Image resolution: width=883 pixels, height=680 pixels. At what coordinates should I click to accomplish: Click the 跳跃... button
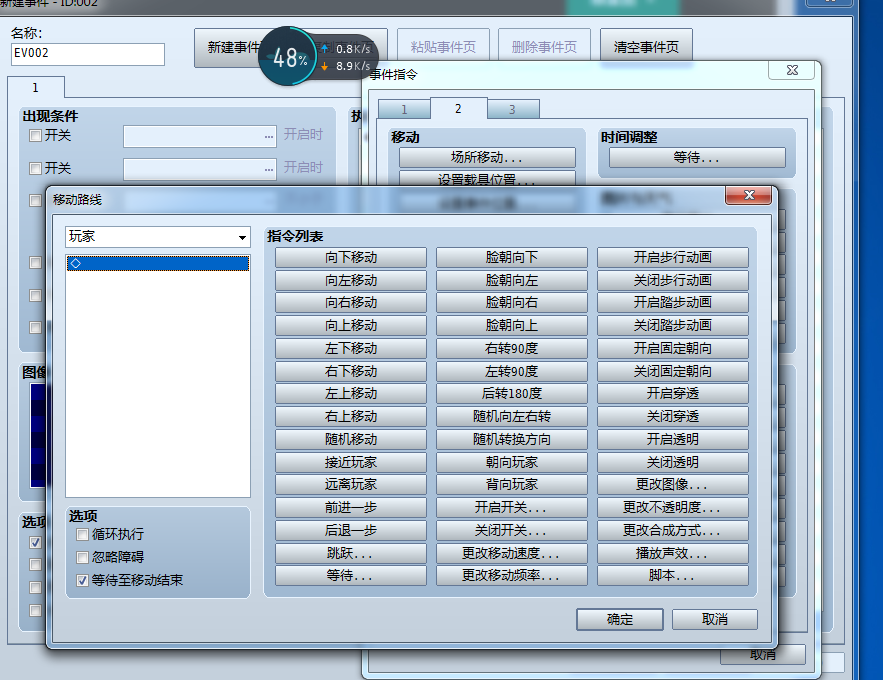pyautogui.click(x=351, y=553)
